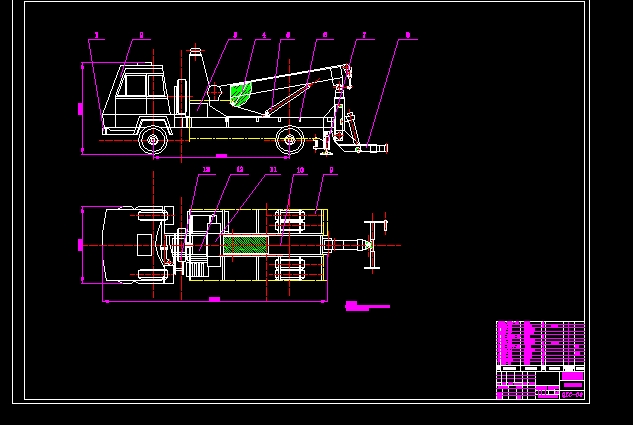This screenshot has height=425, width=633.
Task: Click callout number 6 in the side view
Action: click(325, 36)
